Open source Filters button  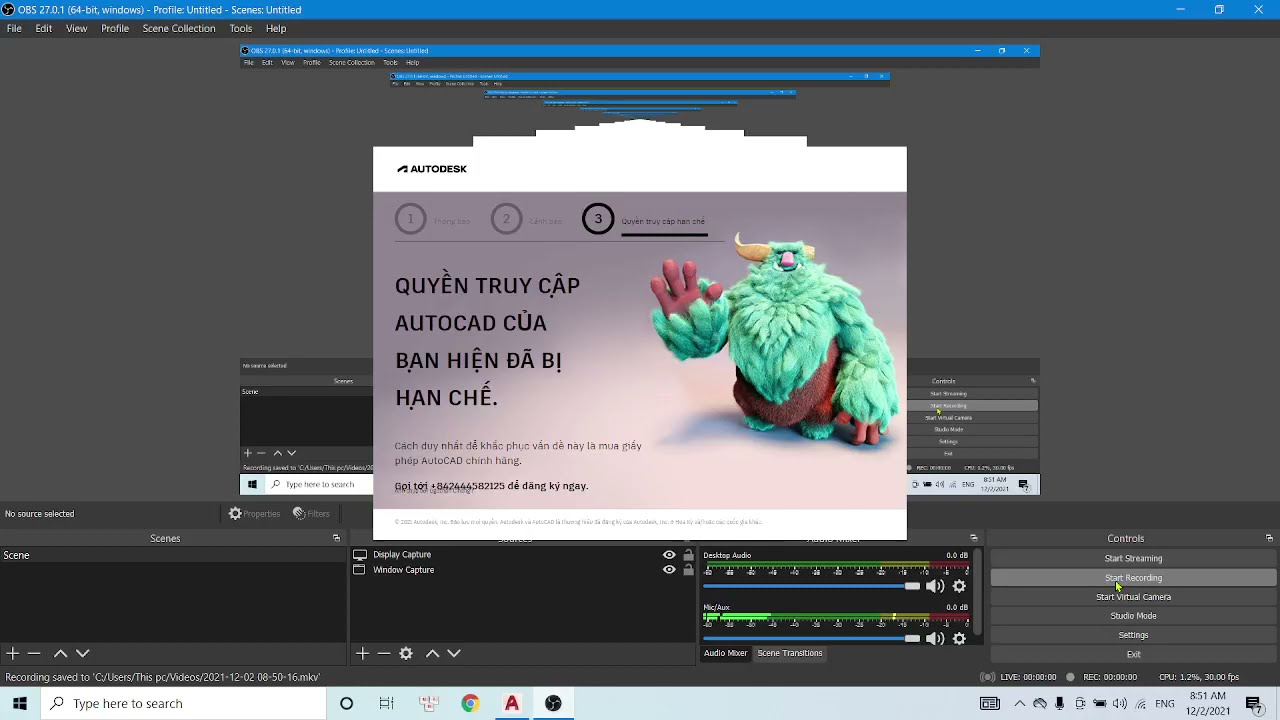pos(311,514)
